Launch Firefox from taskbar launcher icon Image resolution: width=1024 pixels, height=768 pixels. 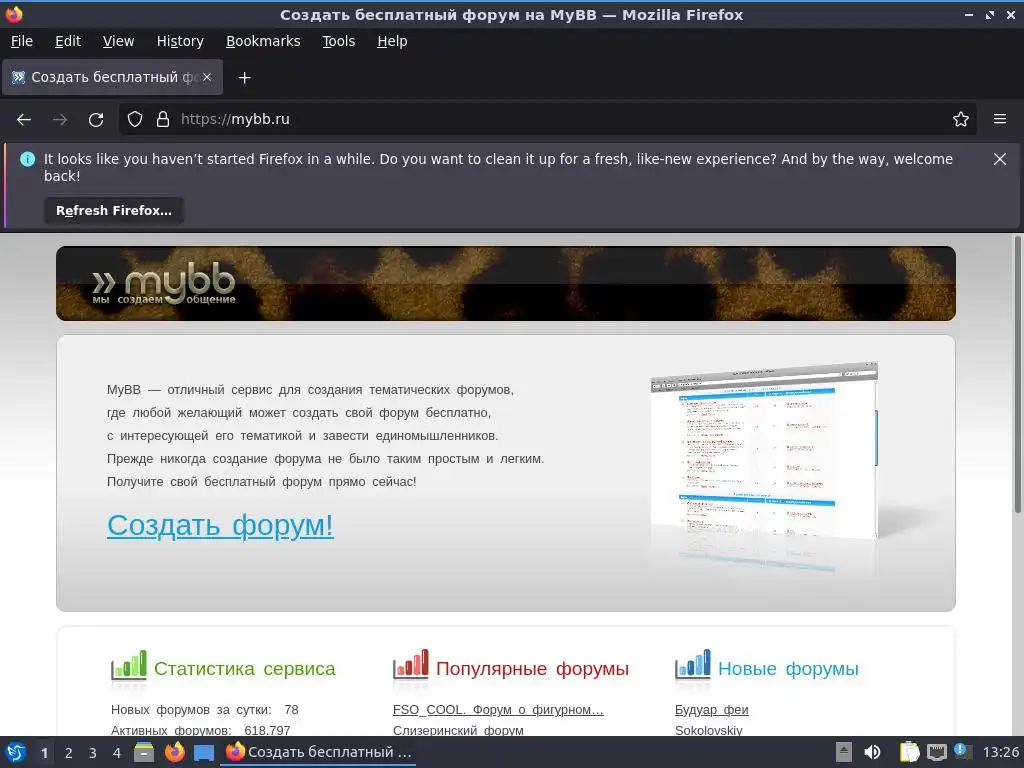174,752
